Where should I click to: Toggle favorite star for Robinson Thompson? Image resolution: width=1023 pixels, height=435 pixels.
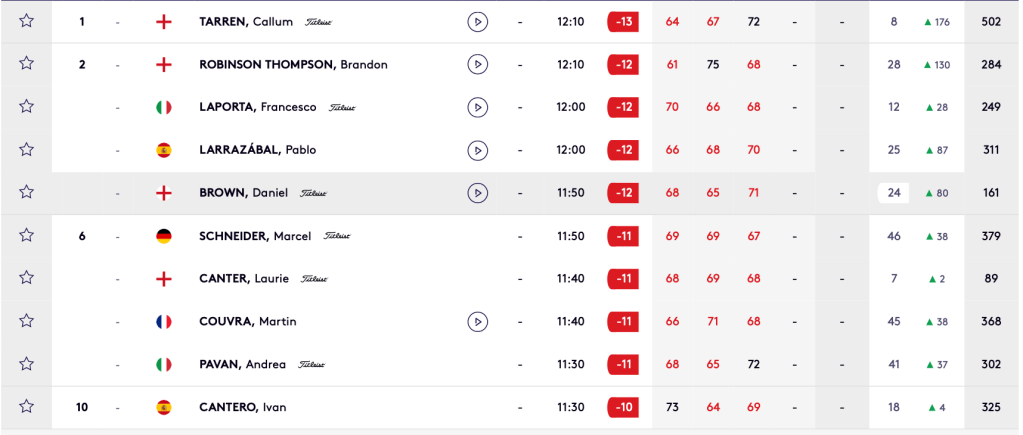click(x=27, y=64)
